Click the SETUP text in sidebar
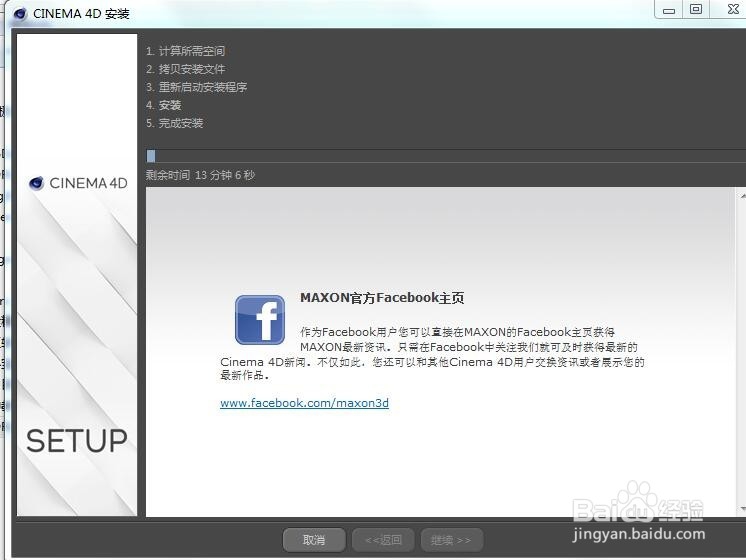The width and height of the screenshot is (746, 560). [77, 441]
